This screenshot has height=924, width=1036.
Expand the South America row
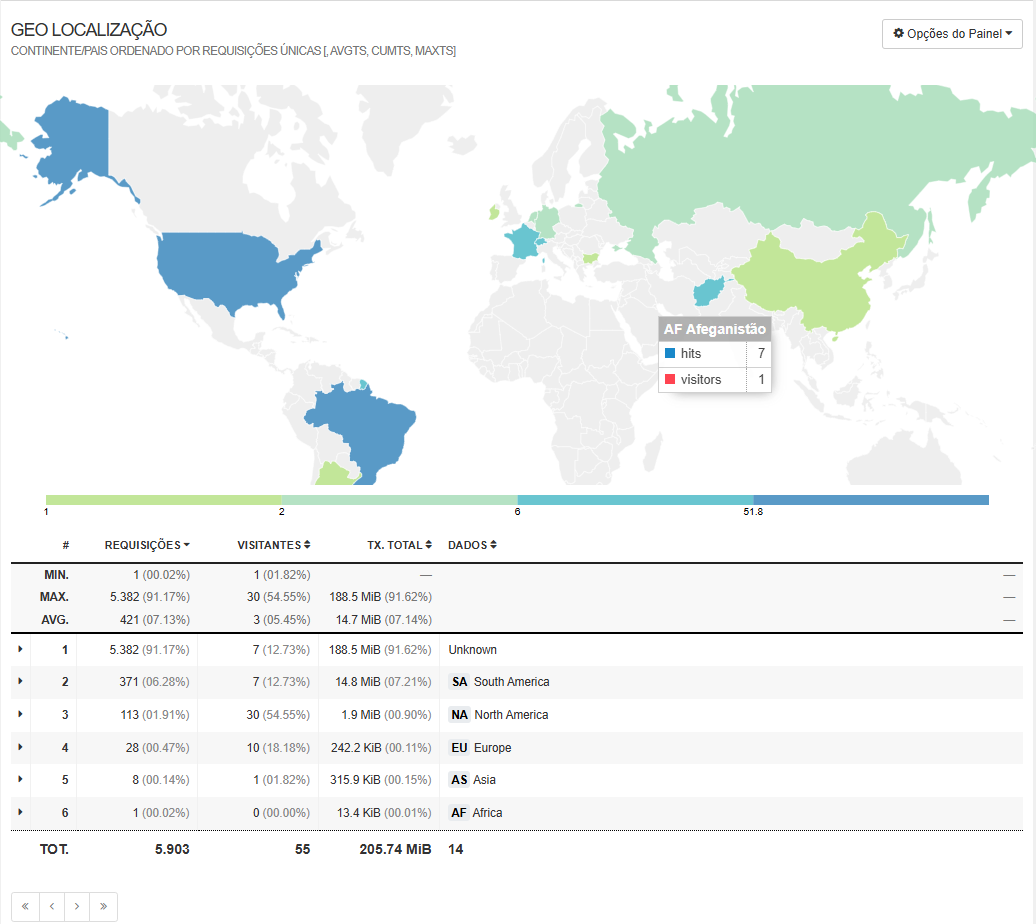click(x=21, y=682)
